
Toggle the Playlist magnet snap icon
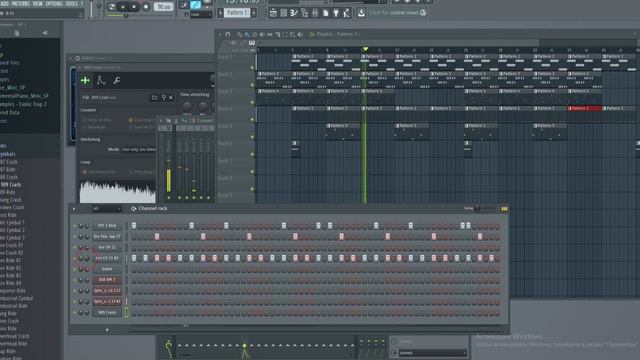point(228,35)
